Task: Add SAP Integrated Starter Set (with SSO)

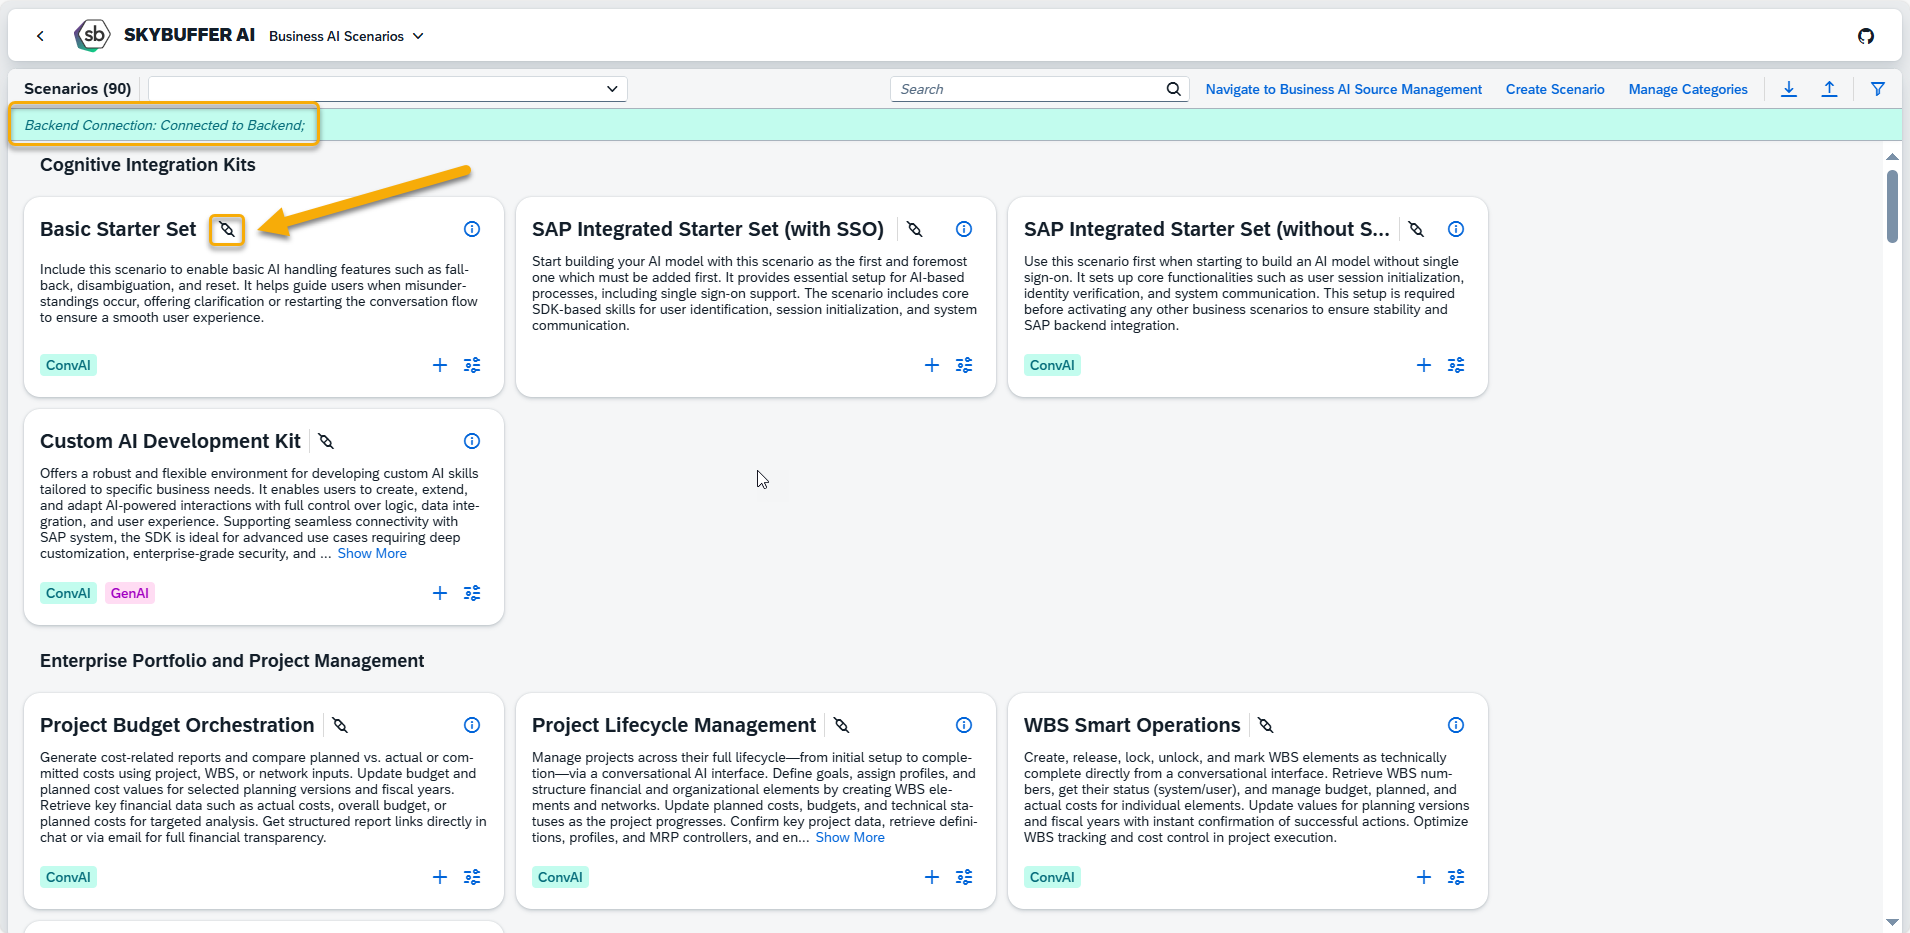Action: [932, 365]
